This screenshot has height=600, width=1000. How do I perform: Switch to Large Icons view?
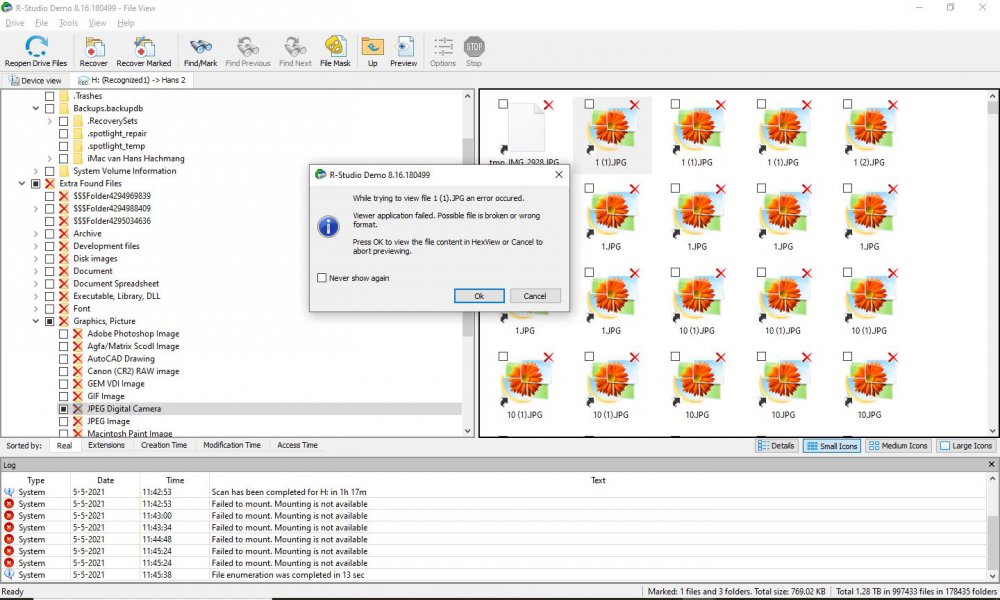[x=966, y=446]
